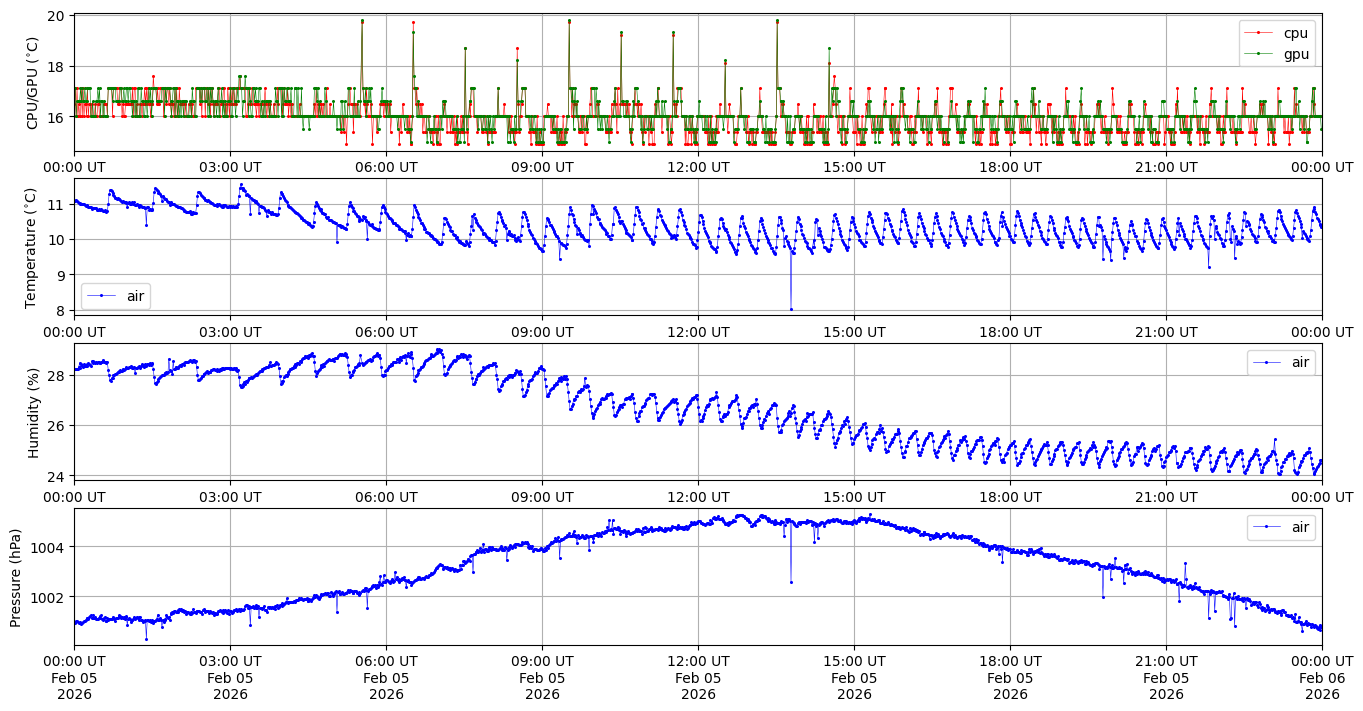Select the Humidity (%) y-axis label
The image size is (1363, 711).
33,412
